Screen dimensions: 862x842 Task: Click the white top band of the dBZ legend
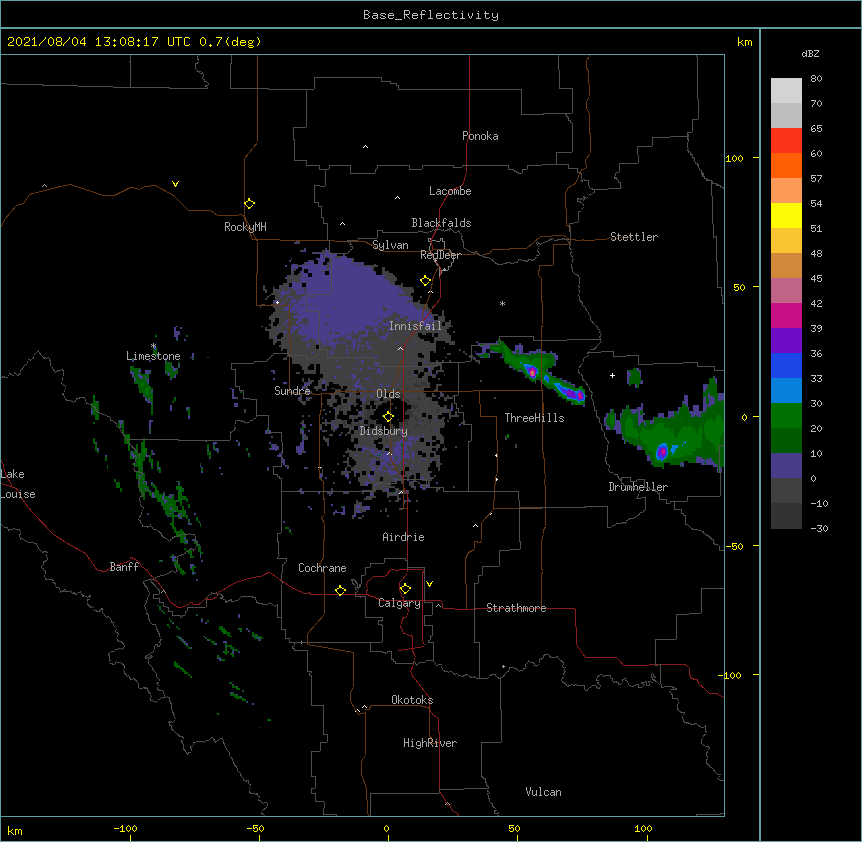[x=786, y=91]
